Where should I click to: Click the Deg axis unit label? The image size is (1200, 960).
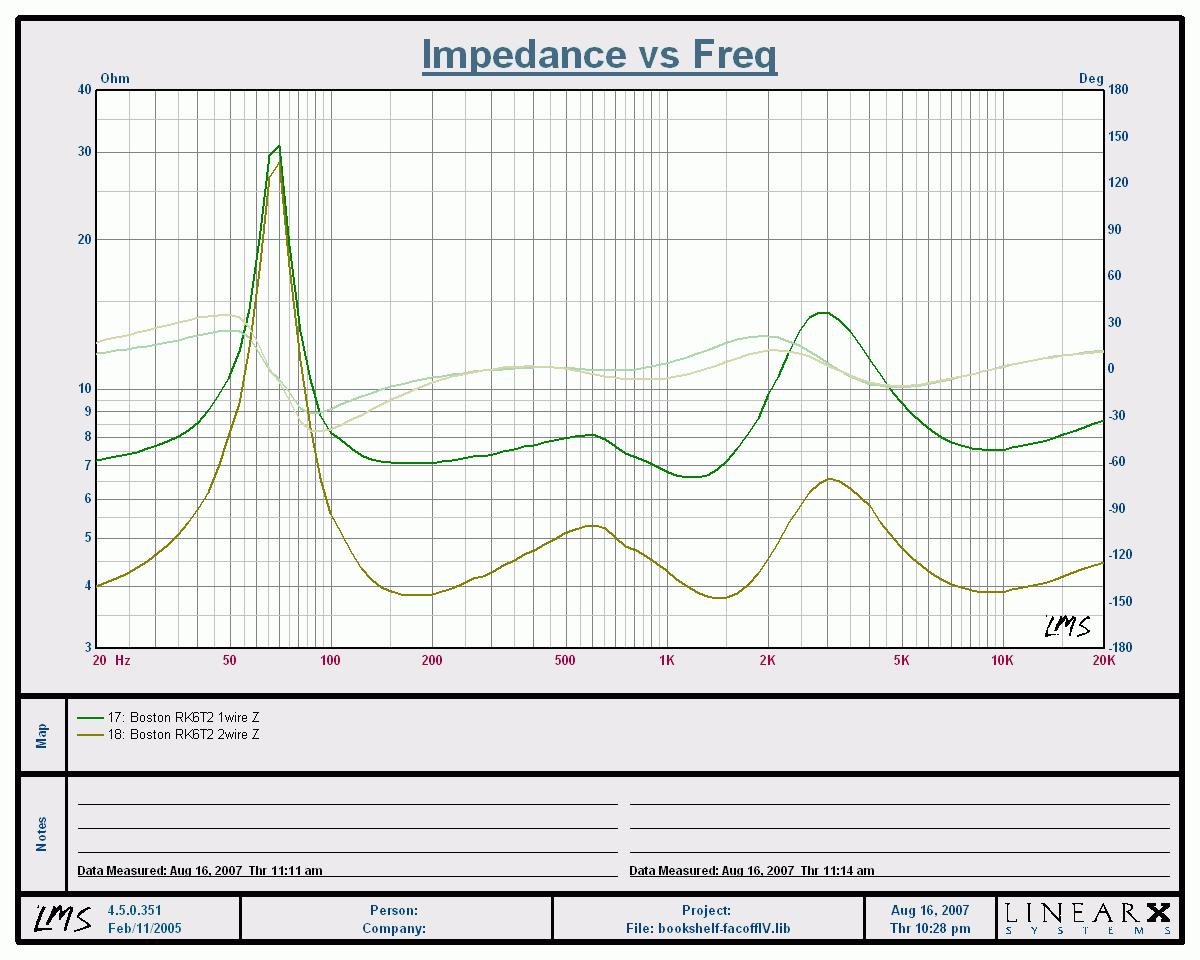pyautogui.click(x=1090, y=78)
